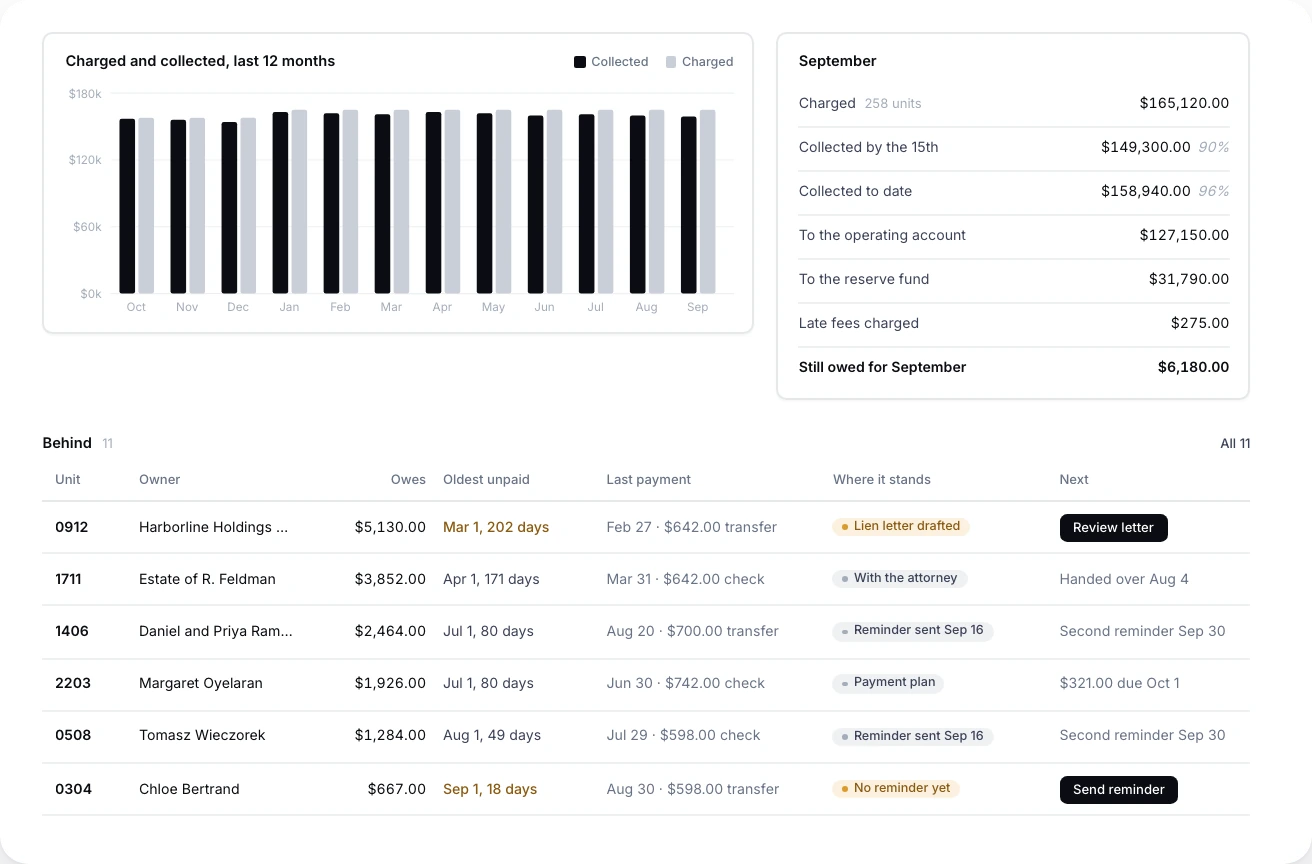Click the $5,130.00 owed amount
Image resolution: width=1312 pixels, height=864 pixels.
(390, 527)
